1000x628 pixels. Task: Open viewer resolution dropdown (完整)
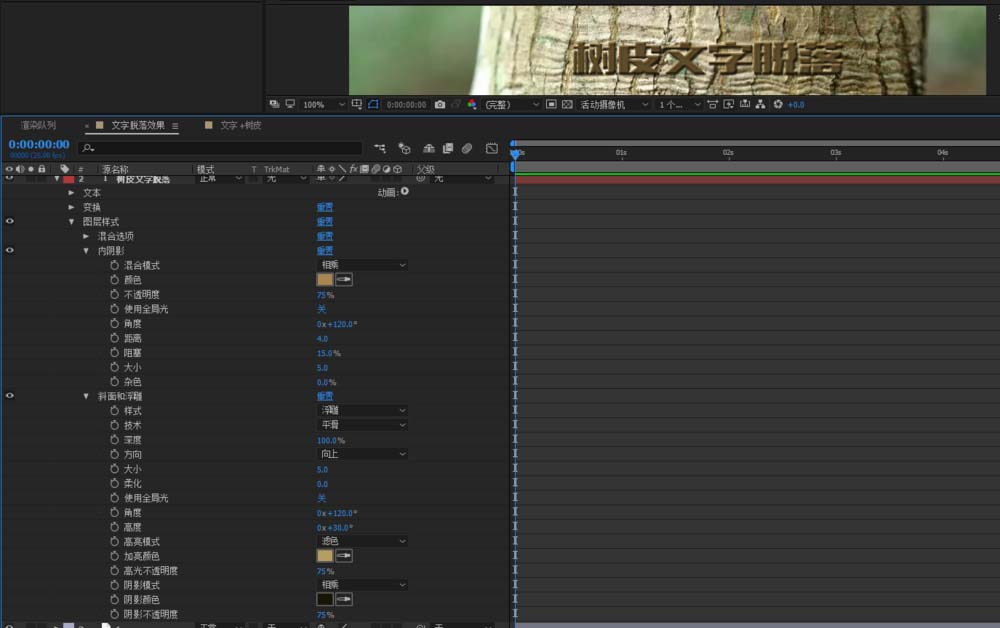511,105
